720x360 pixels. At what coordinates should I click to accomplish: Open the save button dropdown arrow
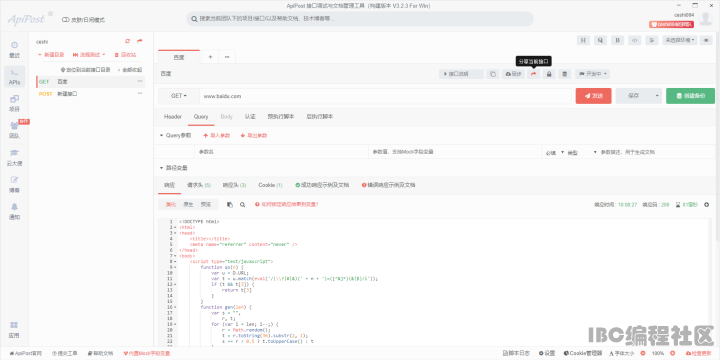(657, 96)
